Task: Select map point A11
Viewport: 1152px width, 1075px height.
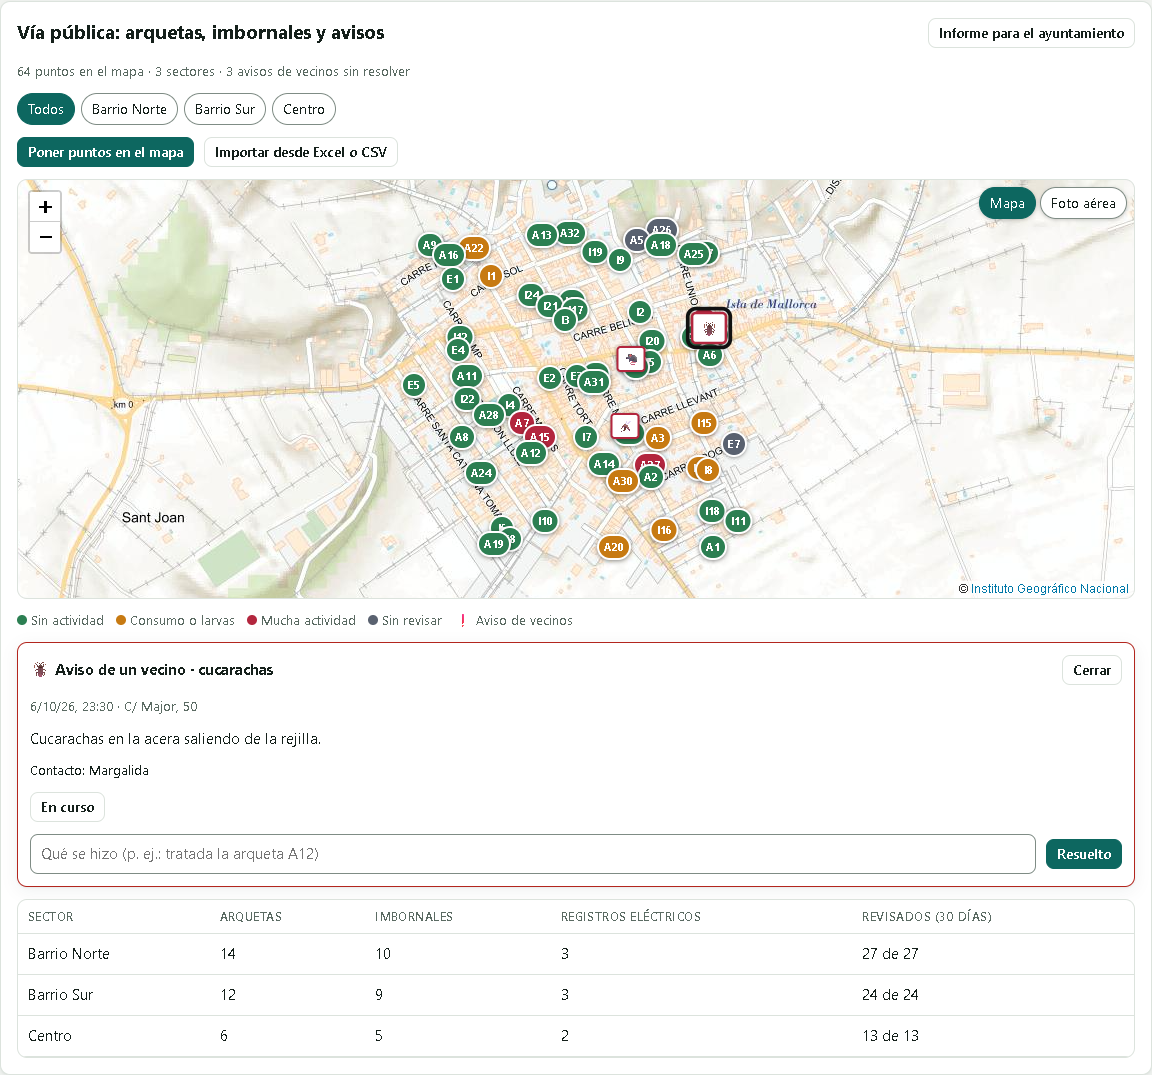Action: point(467,376)
